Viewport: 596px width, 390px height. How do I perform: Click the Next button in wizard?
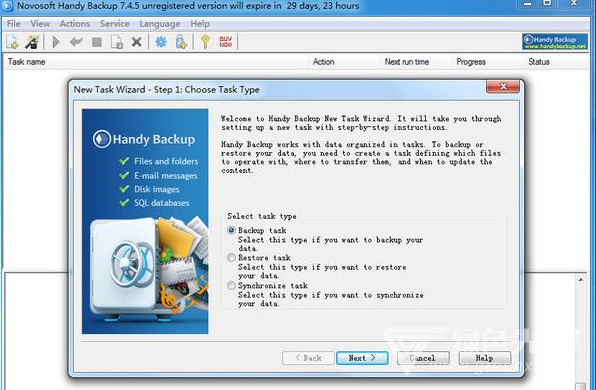(362, 358)
